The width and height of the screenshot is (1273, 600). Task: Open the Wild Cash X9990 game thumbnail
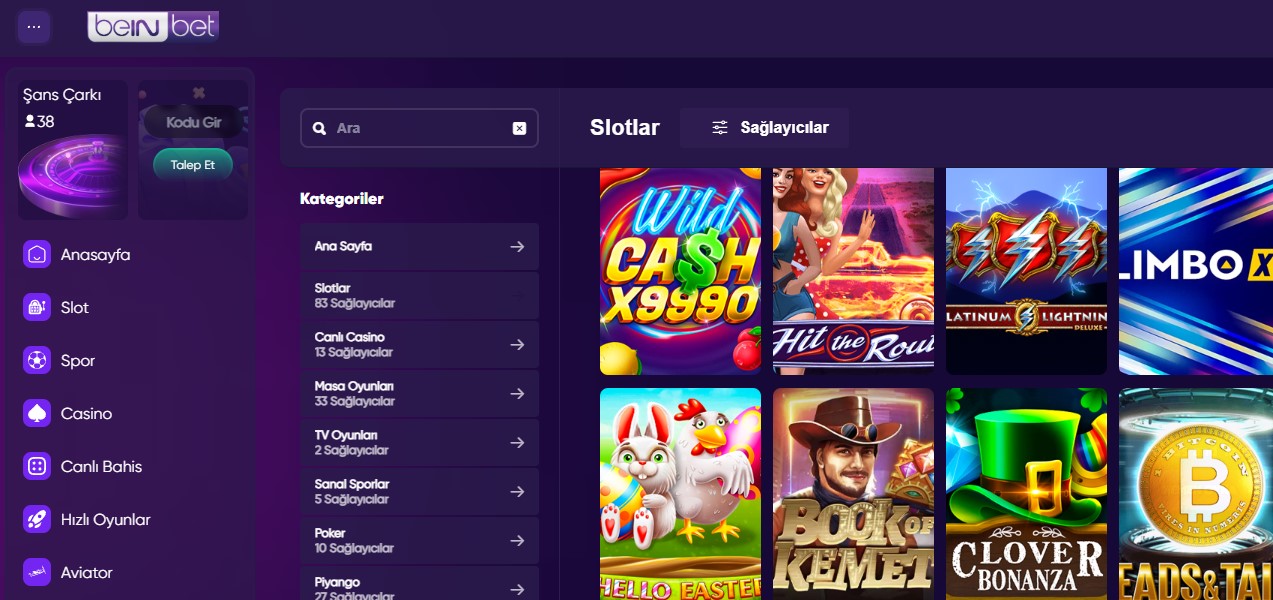click(x=680, y=270)
